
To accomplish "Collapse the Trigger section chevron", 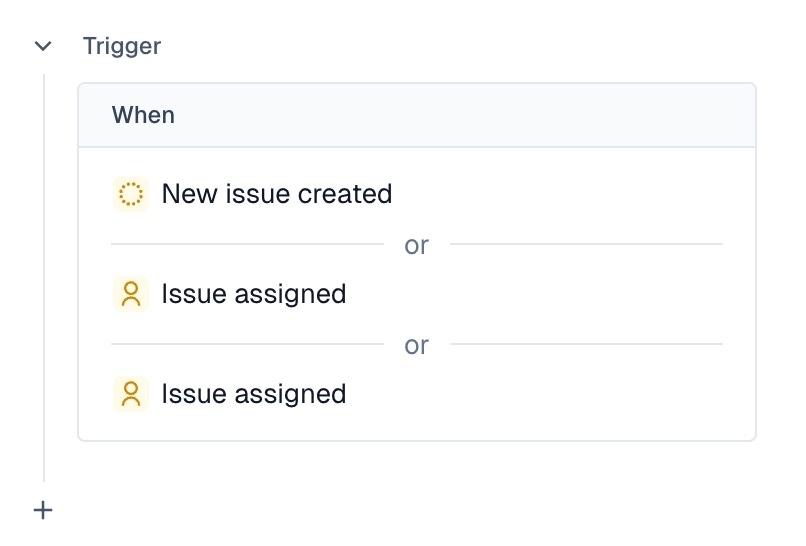I will coord(42,46).
